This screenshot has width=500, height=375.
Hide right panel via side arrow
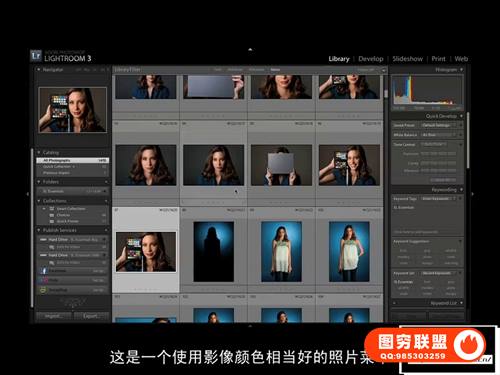472,194
